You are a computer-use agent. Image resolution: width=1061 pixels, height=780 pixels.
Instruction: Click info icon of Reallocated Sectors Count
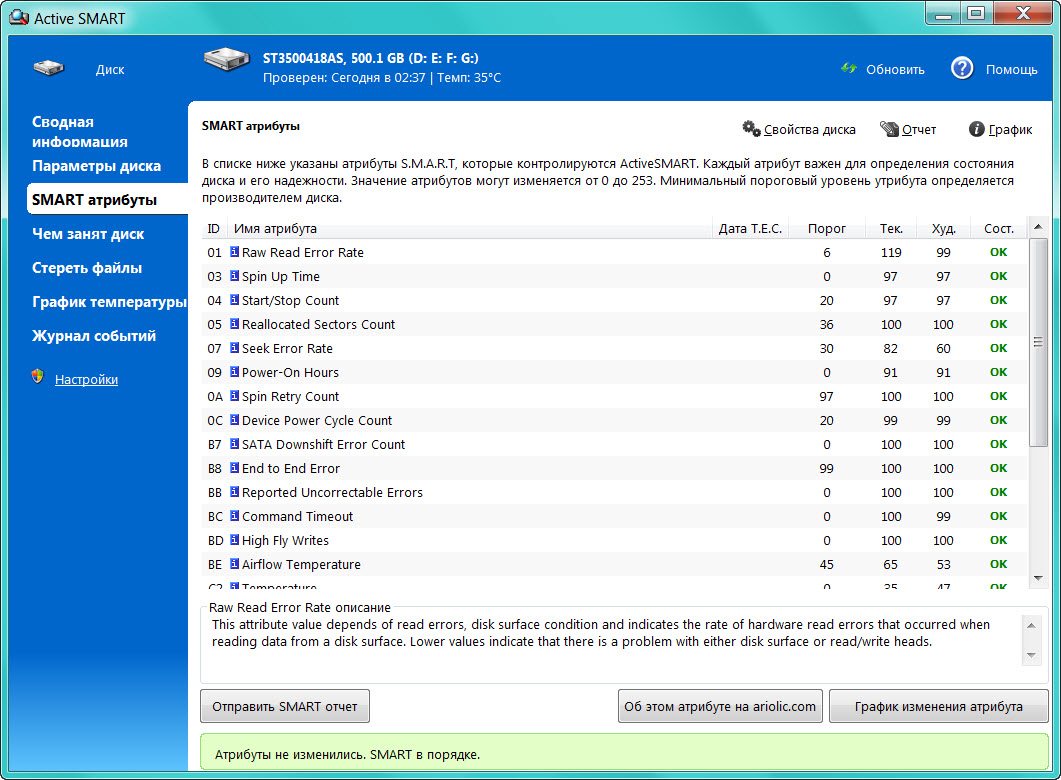tap(234, 323)
